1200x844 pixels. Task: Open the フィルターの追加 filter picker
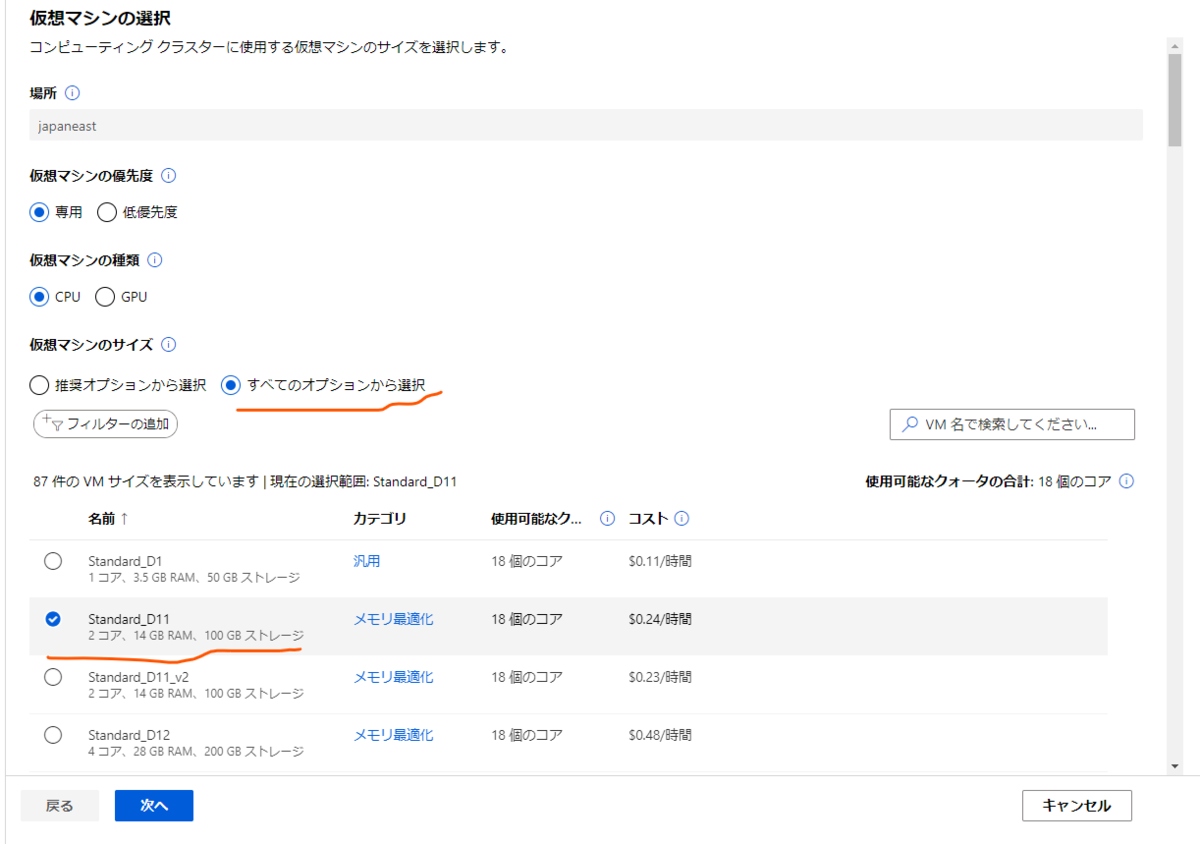point(104,423)
